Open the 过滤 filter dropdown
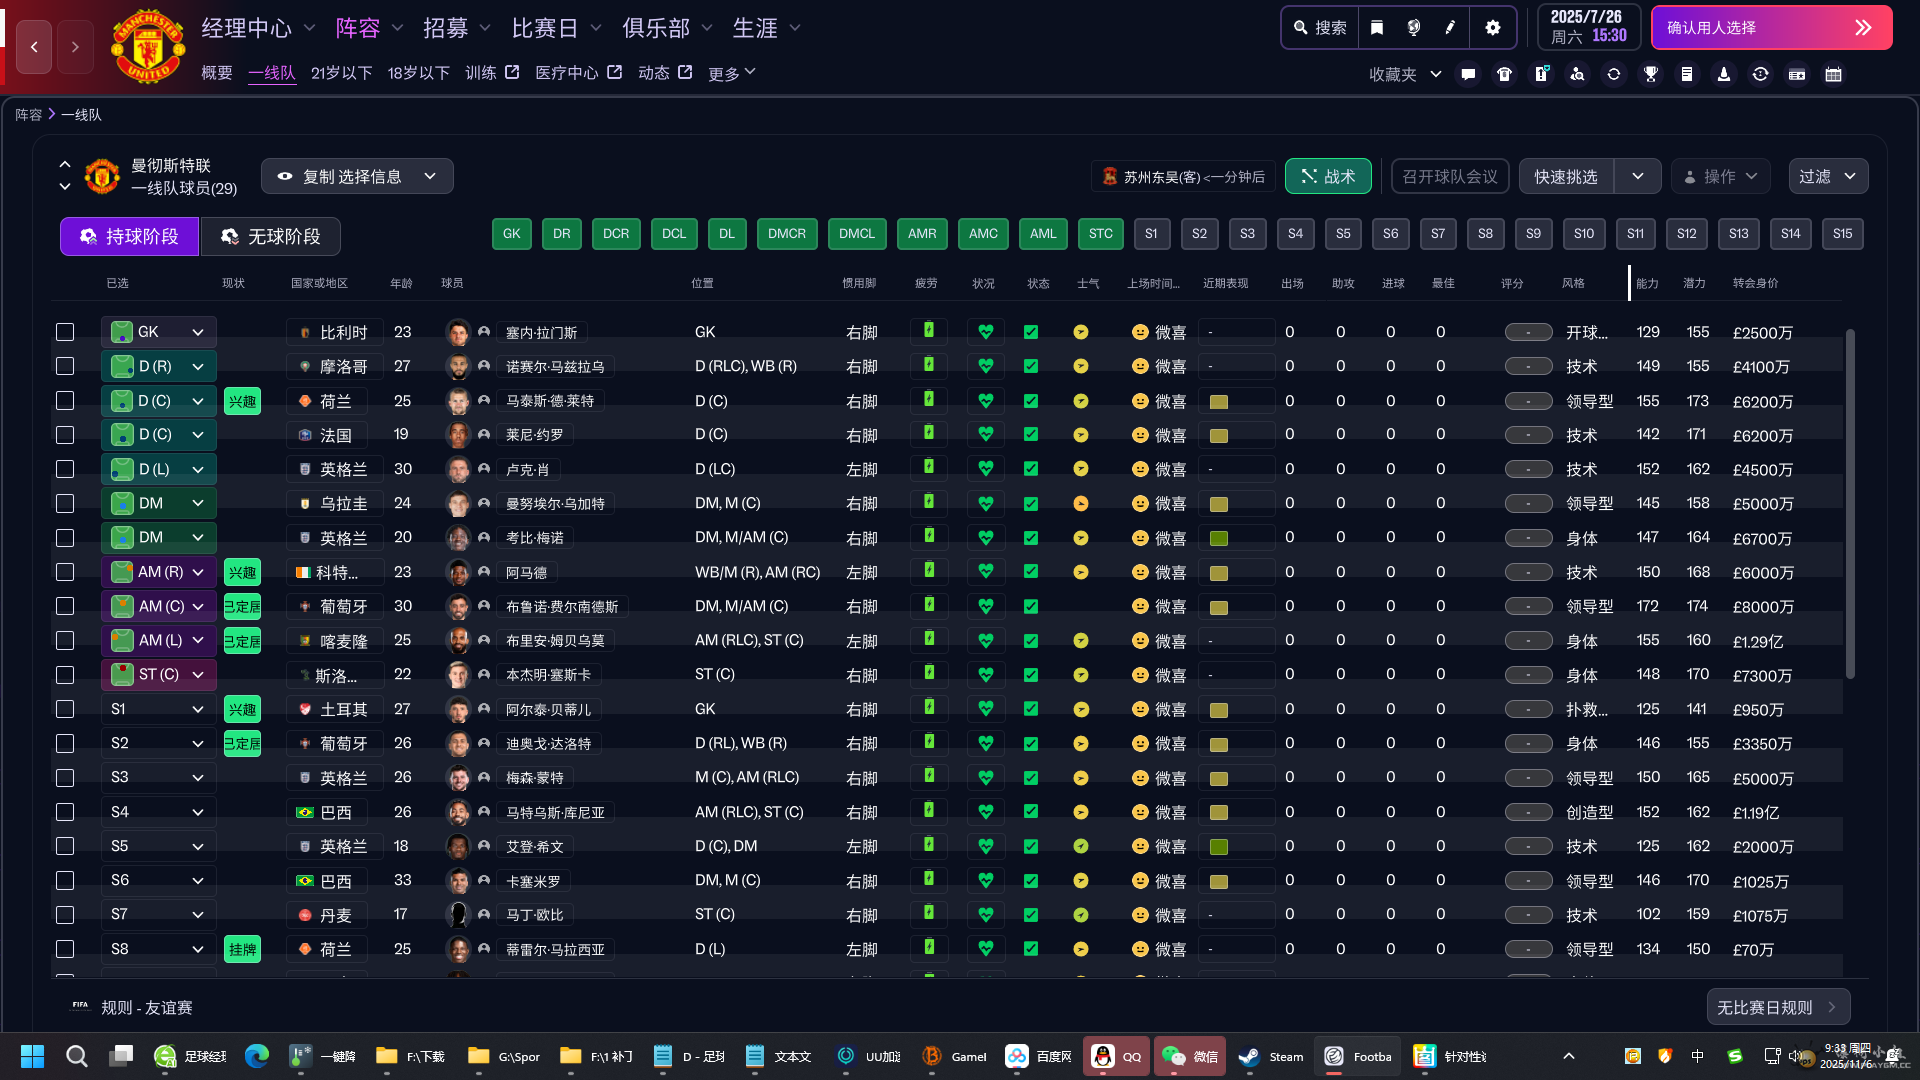The height and width of the screenshot is (1080, 1920). click(1827, 176)
